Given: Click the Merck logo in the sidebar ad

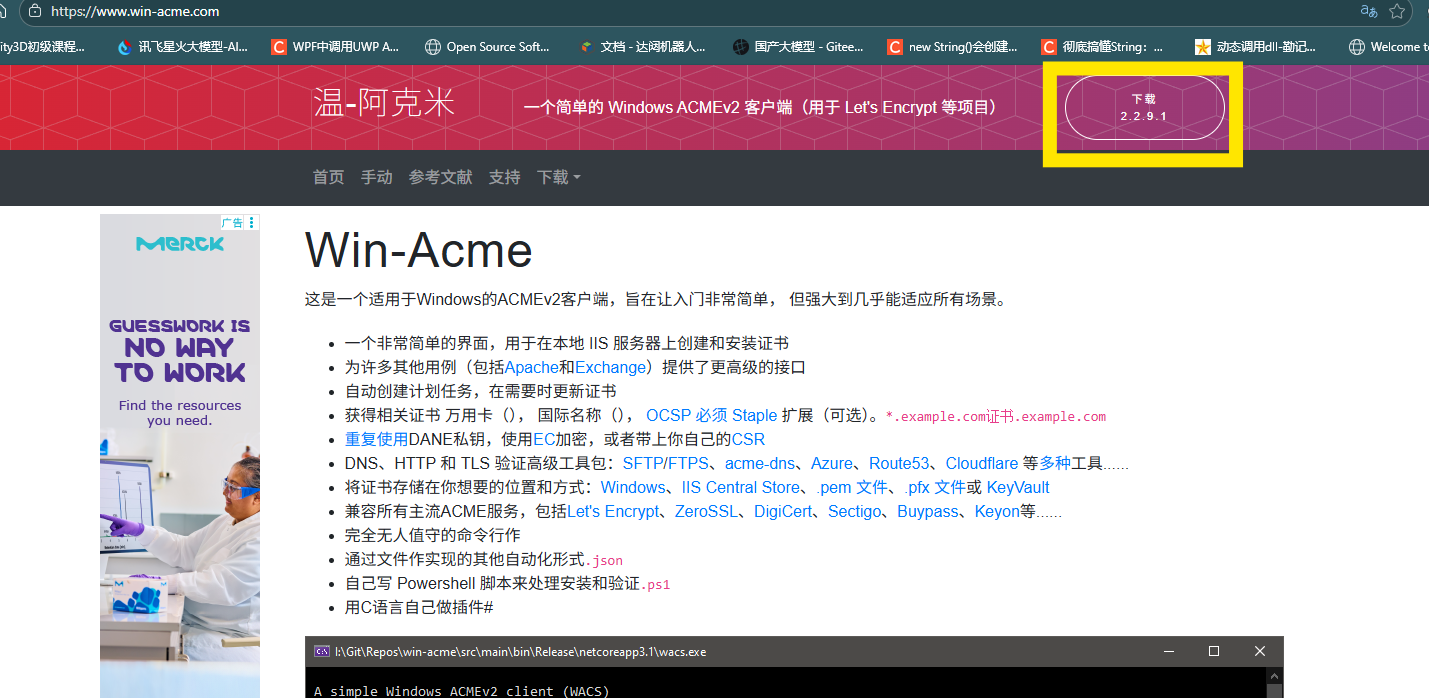Looking at the screenshot, I should pyautogui.click(x=179, y=243).
